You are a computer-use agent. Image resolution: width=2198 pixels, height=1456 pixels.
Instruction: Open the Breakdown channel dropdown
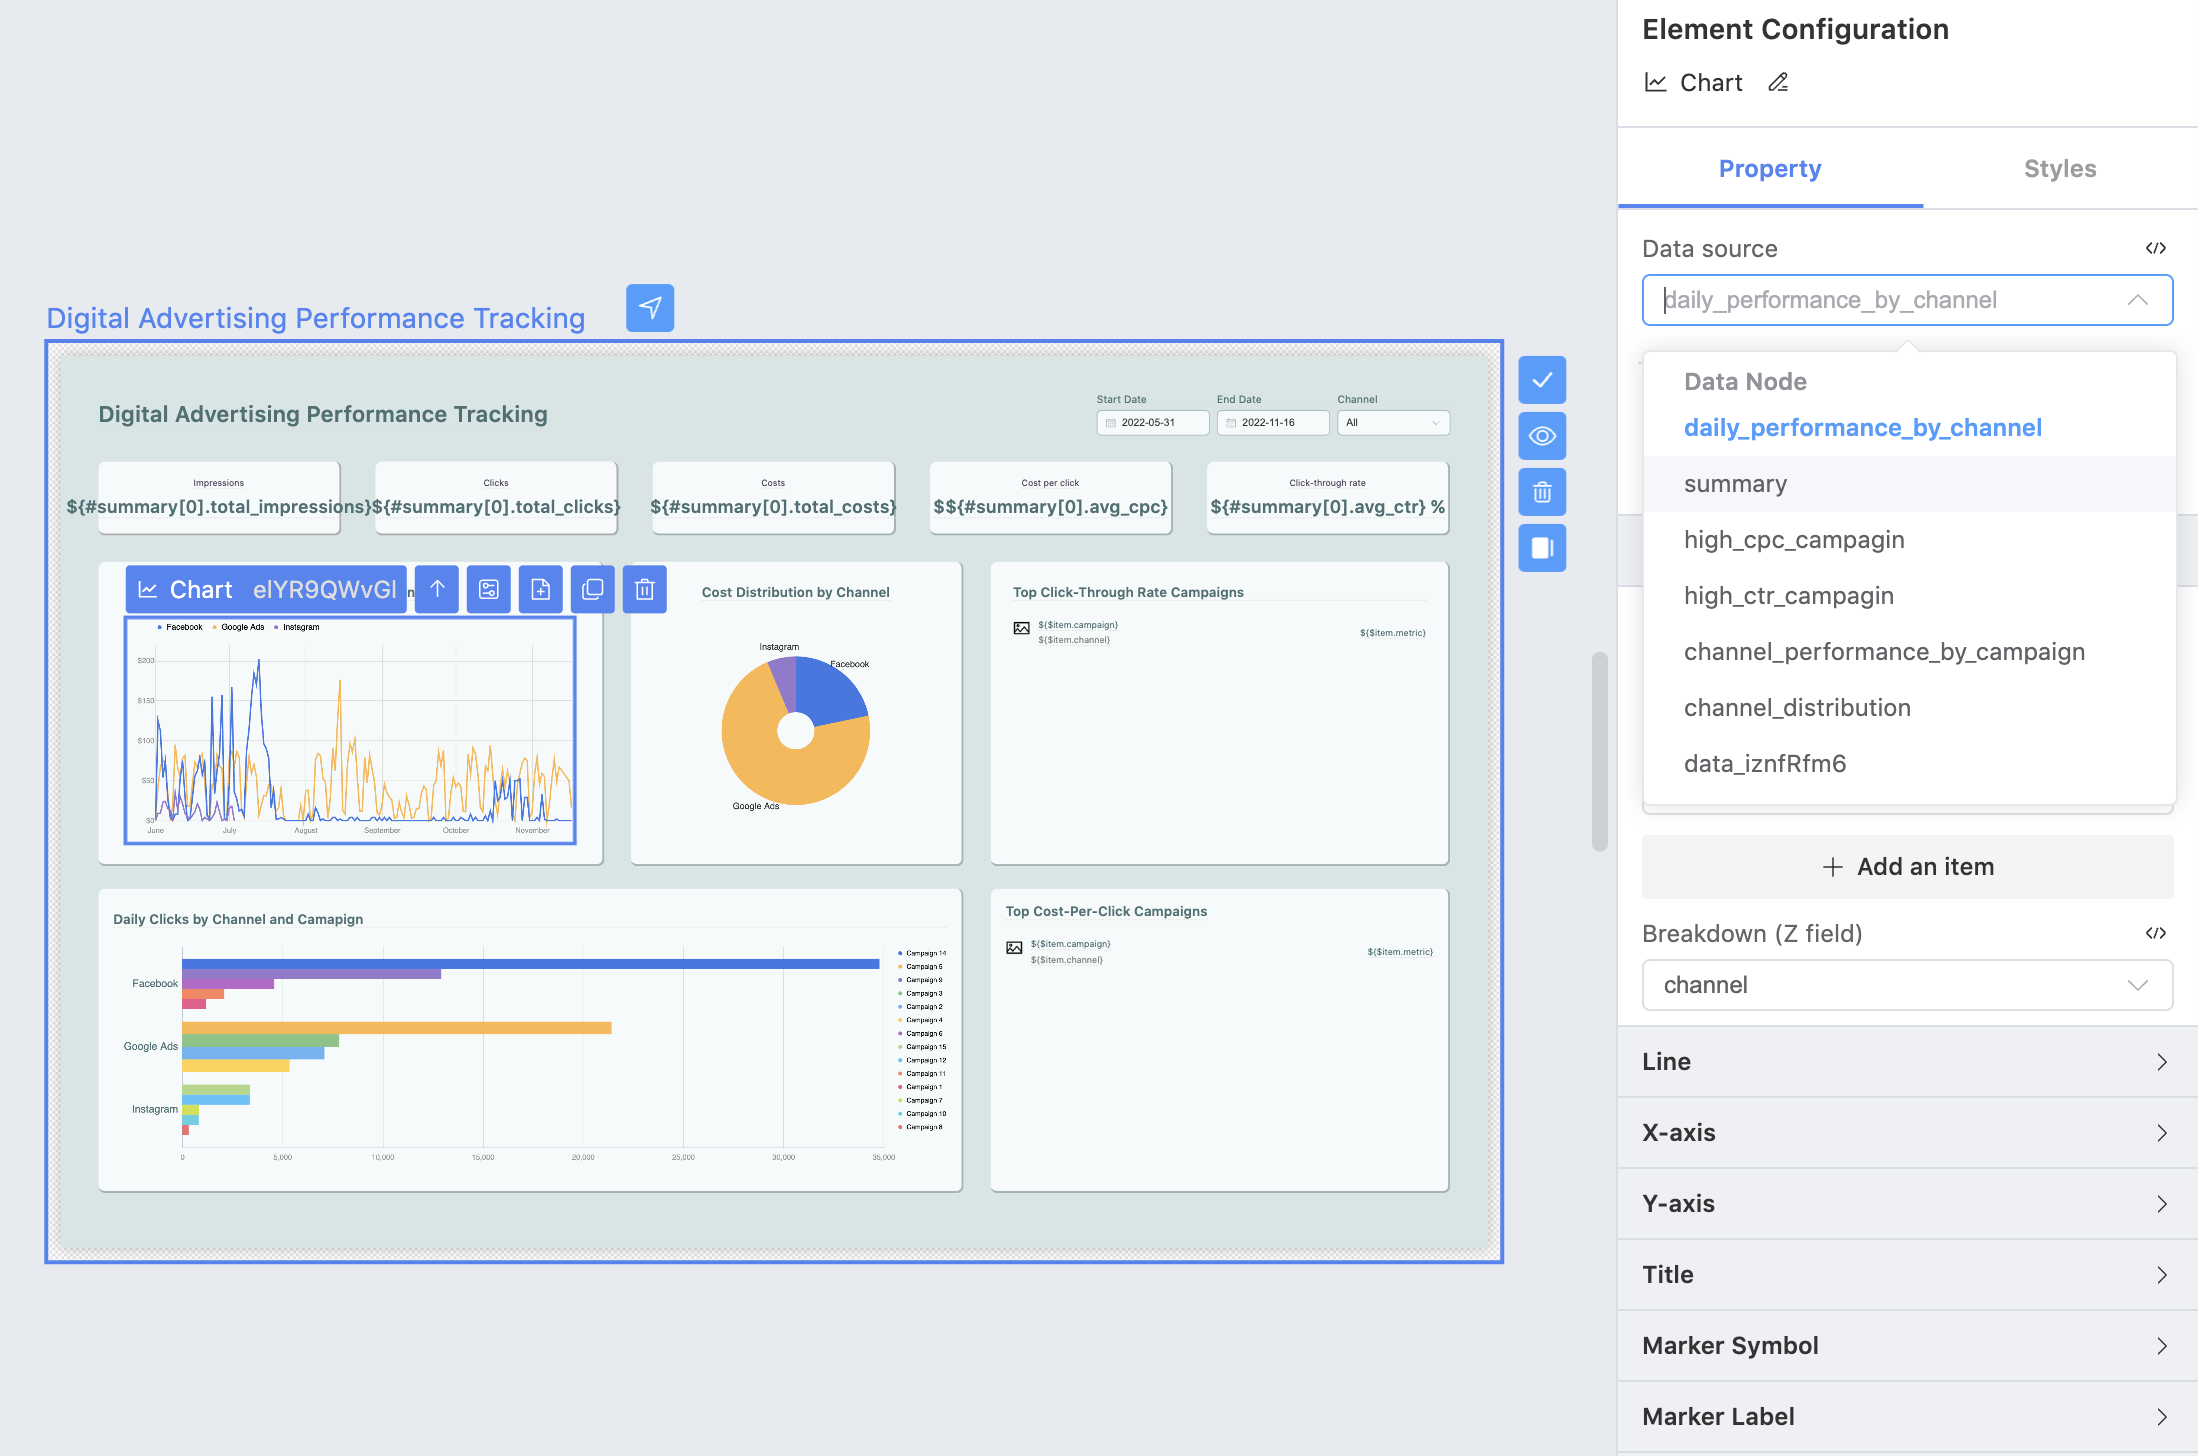1907,985
